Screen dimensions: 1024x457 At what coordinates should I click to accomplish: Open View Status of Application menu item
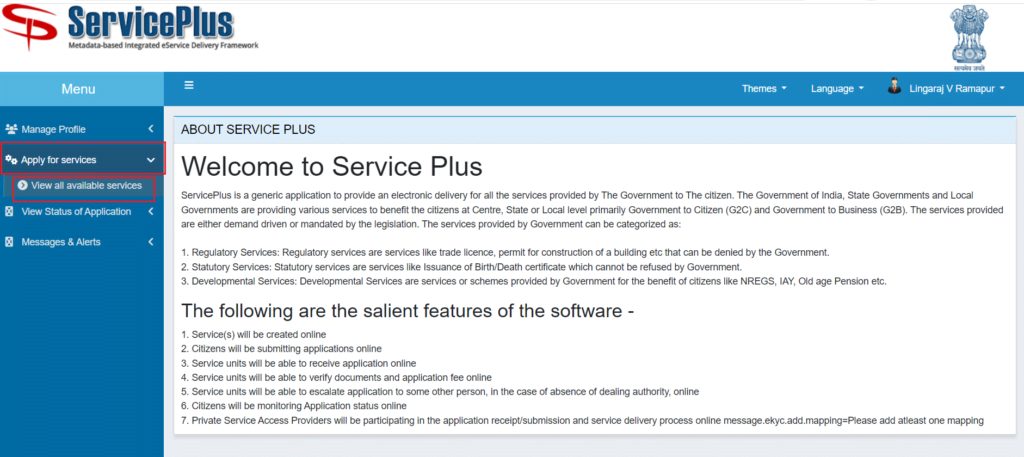pyautogui.click(x=82, y=212)
